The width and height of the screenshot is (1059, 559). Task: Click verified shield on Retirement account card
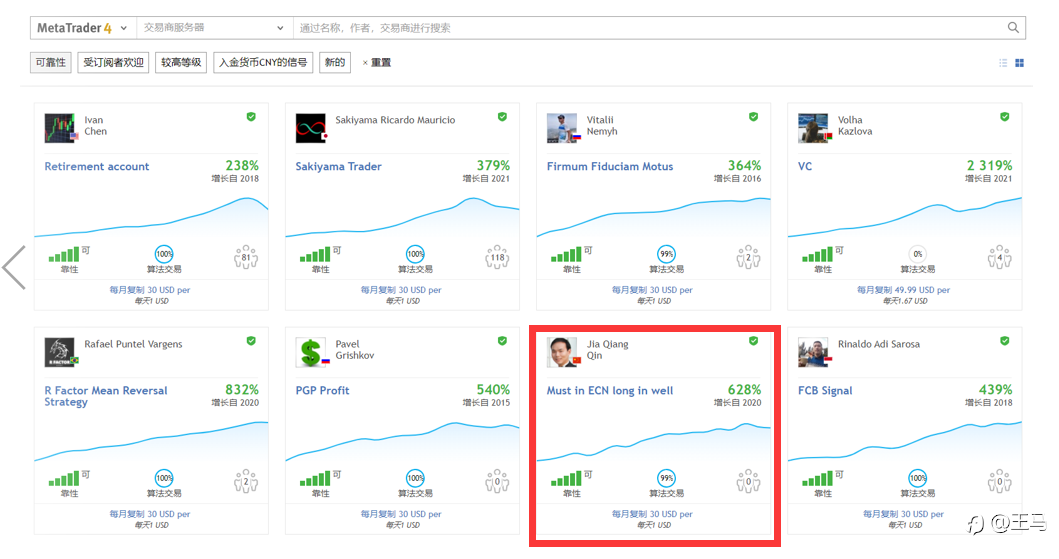[x=251, y=117]
